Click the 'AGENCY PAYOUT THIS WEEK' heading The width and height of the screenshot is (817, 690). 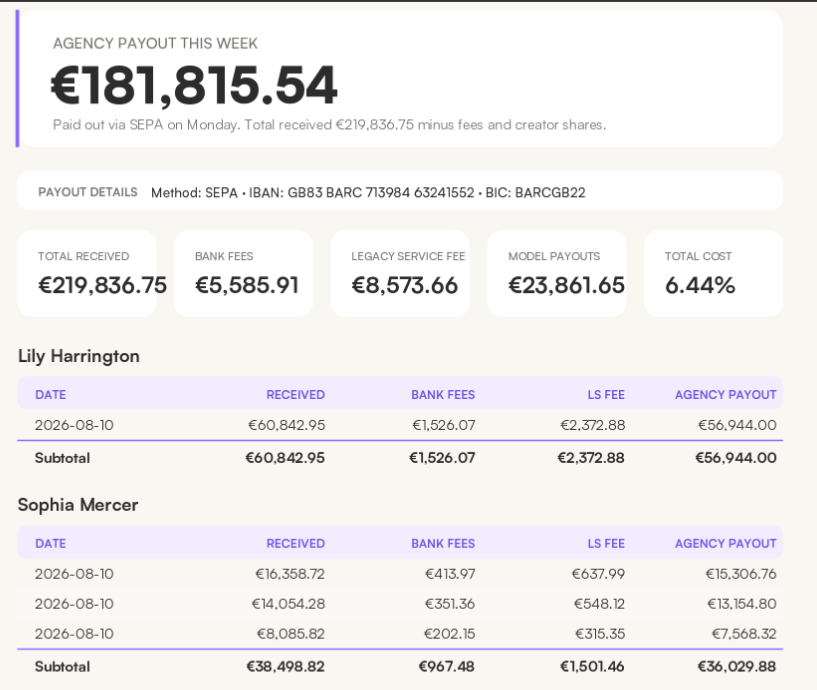pos(155,43)
